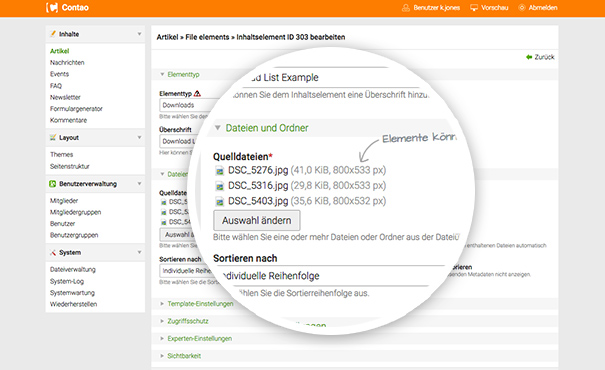Screen dimensions: 605x370
Task: Click the DSC_5276.jpg image file icon
Action: tap(220, 171)
